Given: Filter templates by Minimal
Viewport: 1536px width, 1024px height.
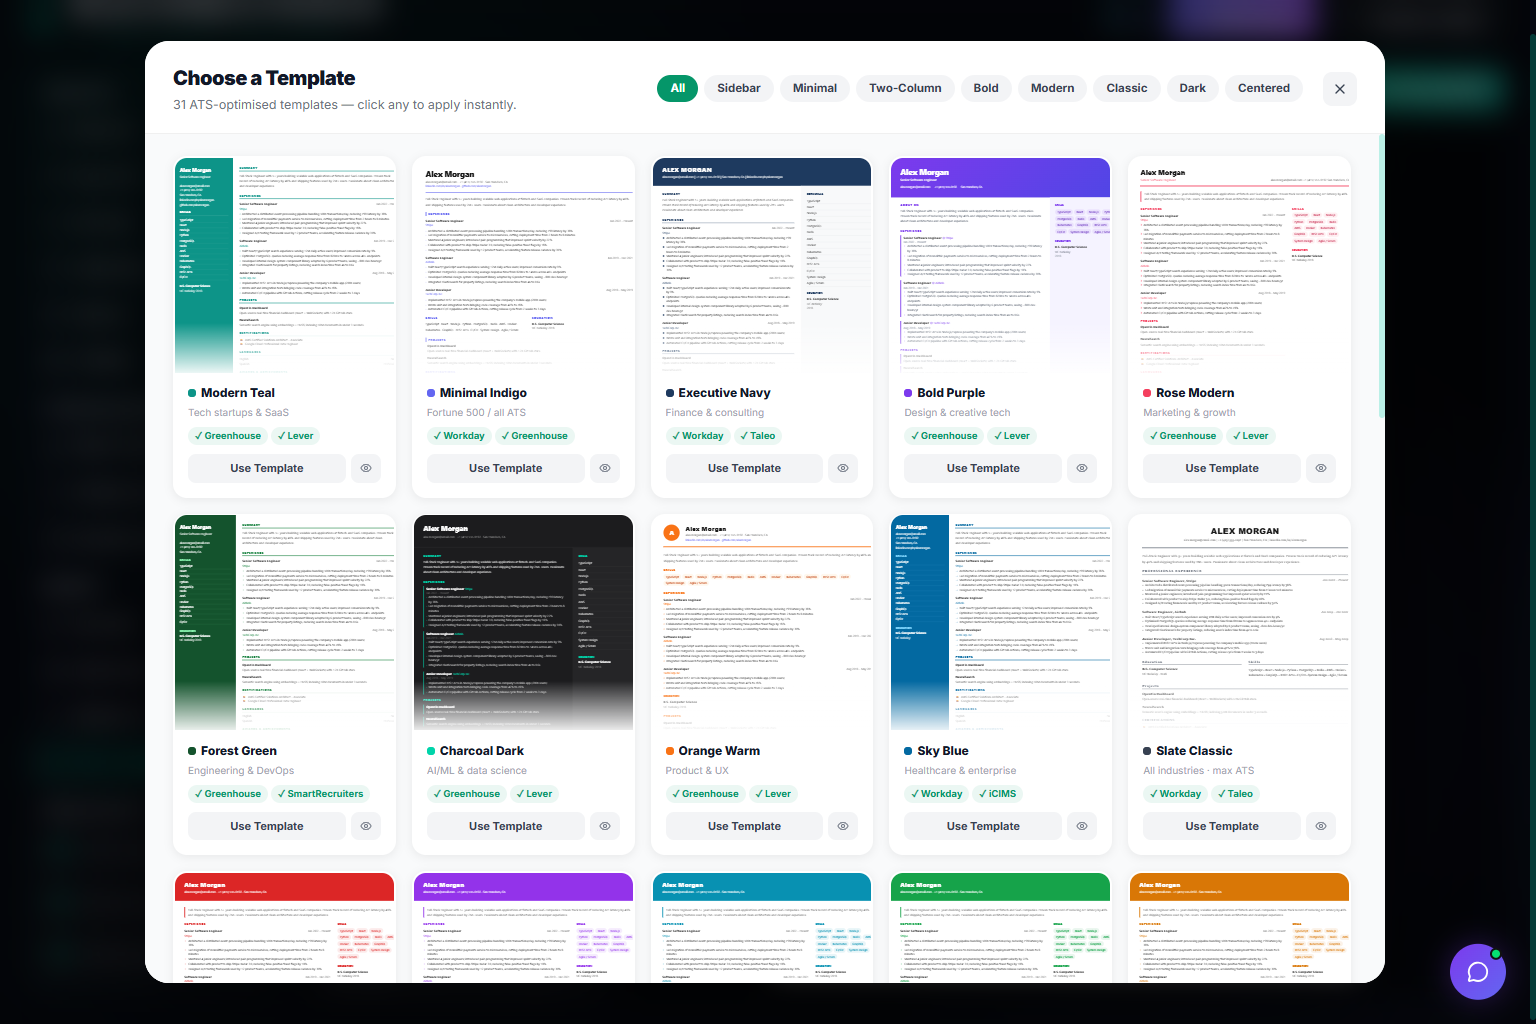Looking at the screenshot, I should click(x=815, y=88).
